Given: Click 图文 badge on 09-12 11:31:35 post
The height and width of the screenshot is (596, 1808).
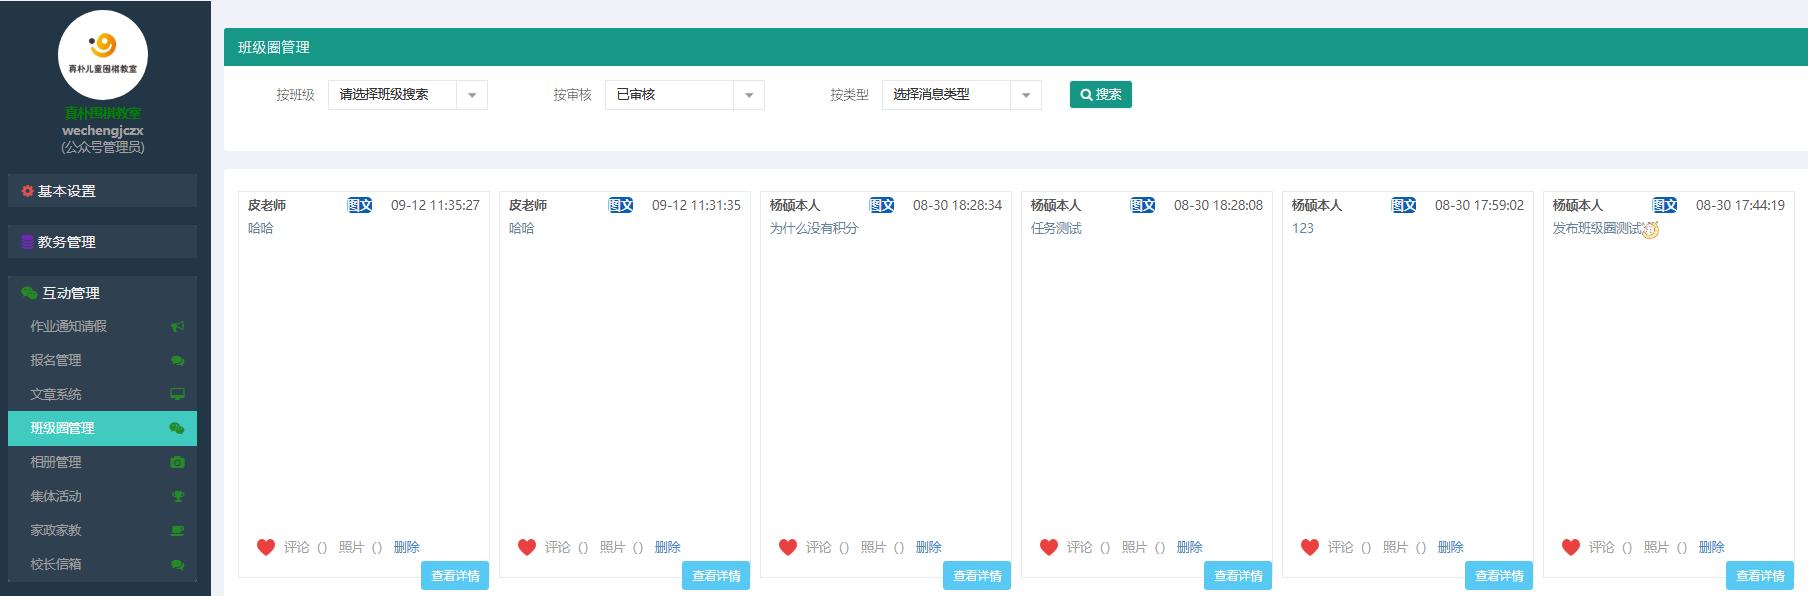Looking at the screenshot, I should 621,205.
